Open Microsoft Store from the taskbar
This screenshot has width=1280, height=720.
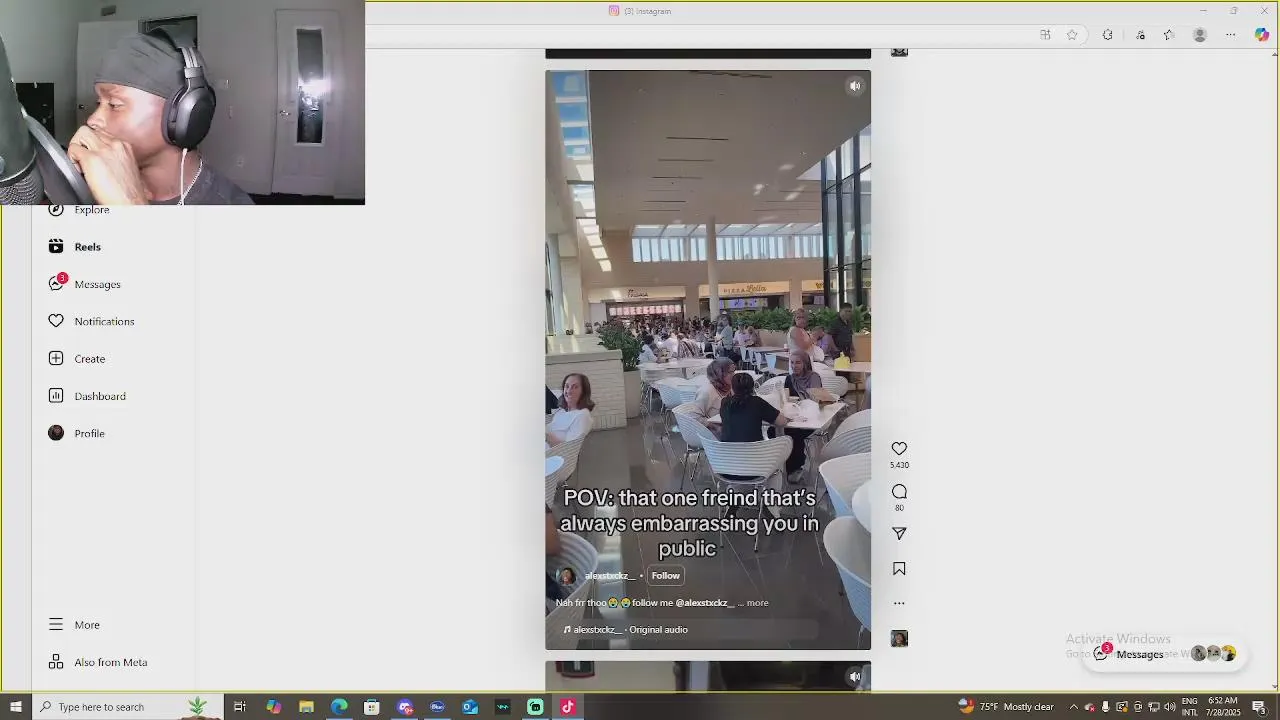tap(372, 707)
